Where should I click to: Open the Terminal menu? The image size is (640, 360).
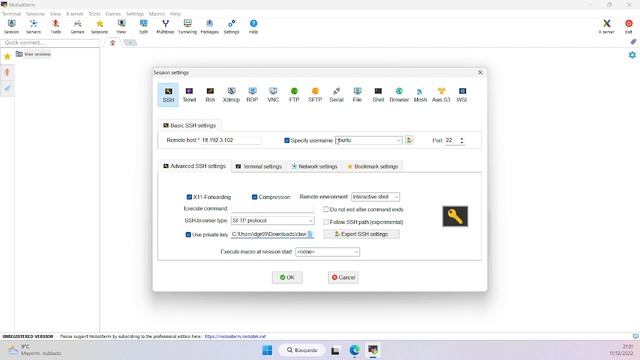[11, 13]
